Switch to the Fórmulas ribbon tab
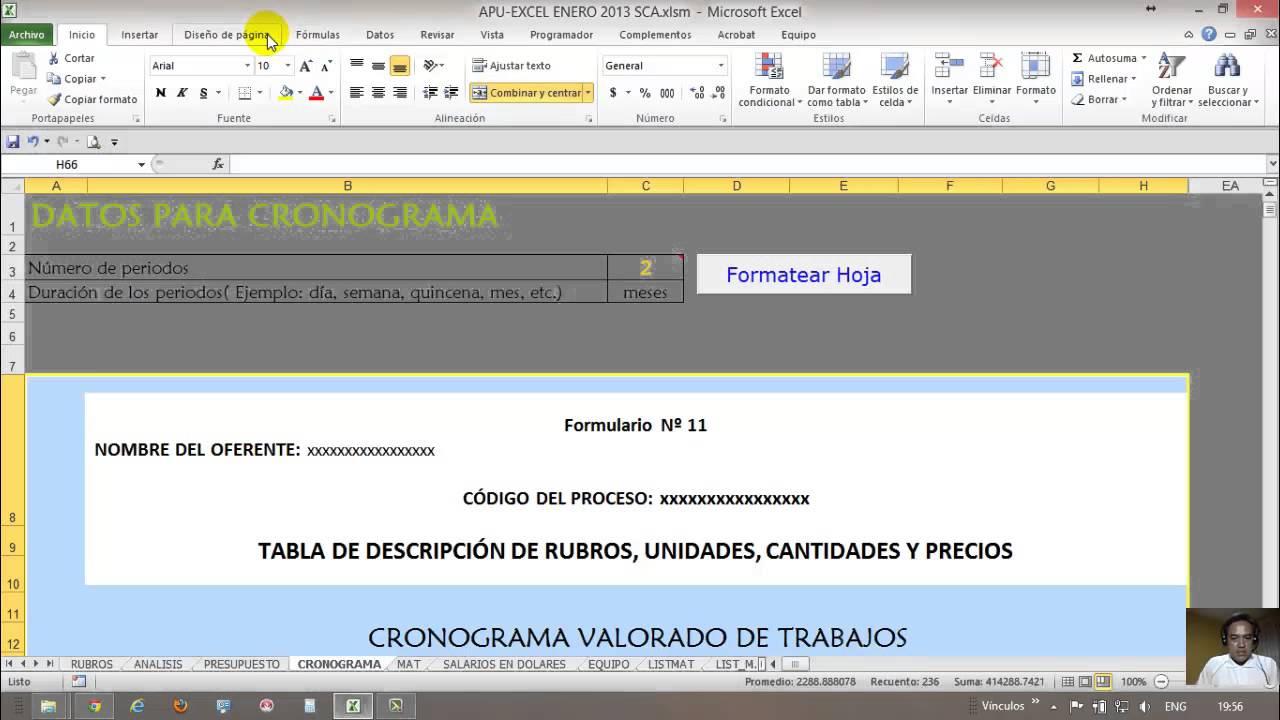This screenshot has width=1280, height=720. [317, 34]
